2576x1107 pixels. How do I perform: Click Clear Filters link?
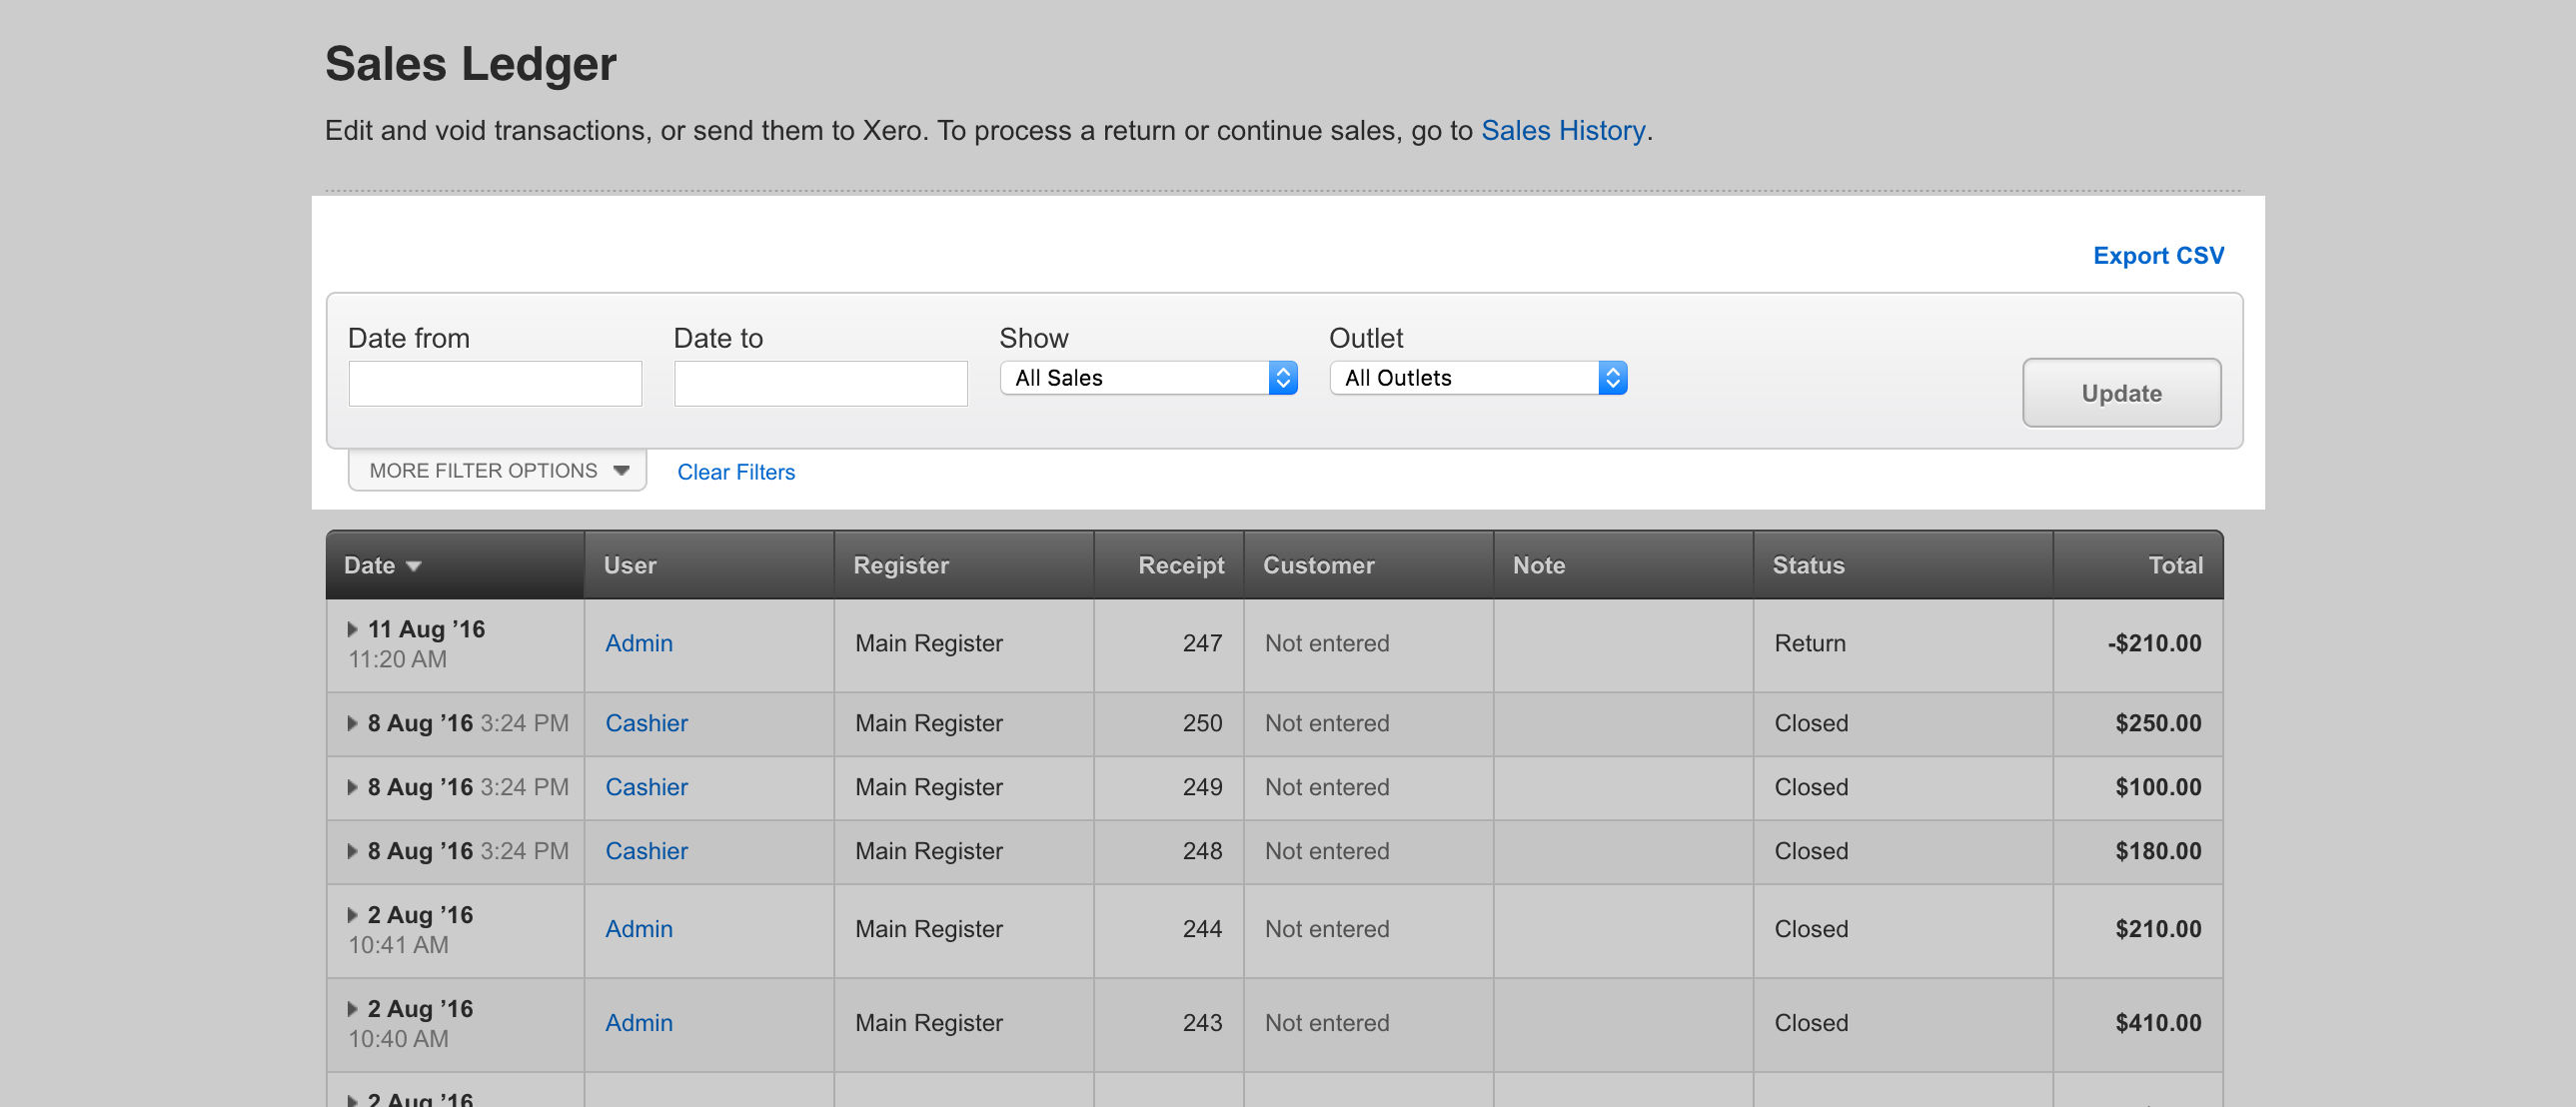click(x=736, y=472)
